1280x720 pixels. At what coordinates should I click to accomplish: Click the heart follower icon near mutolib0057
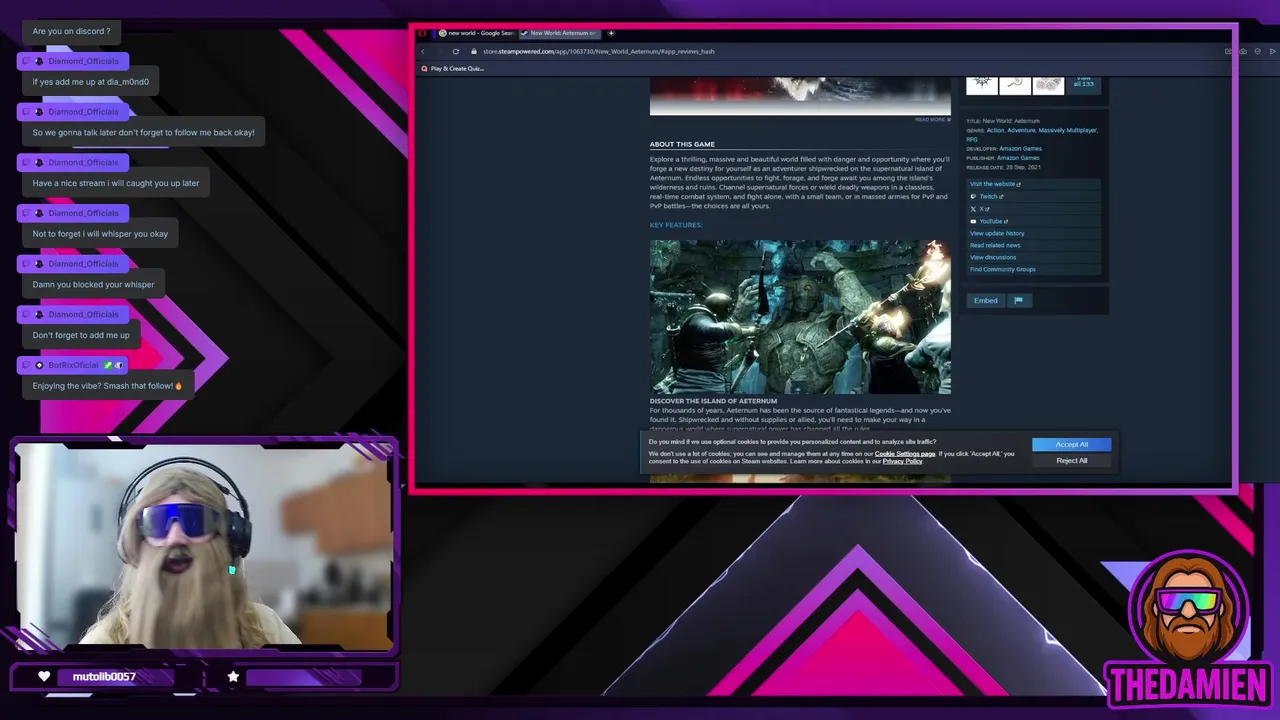point(44,677)
